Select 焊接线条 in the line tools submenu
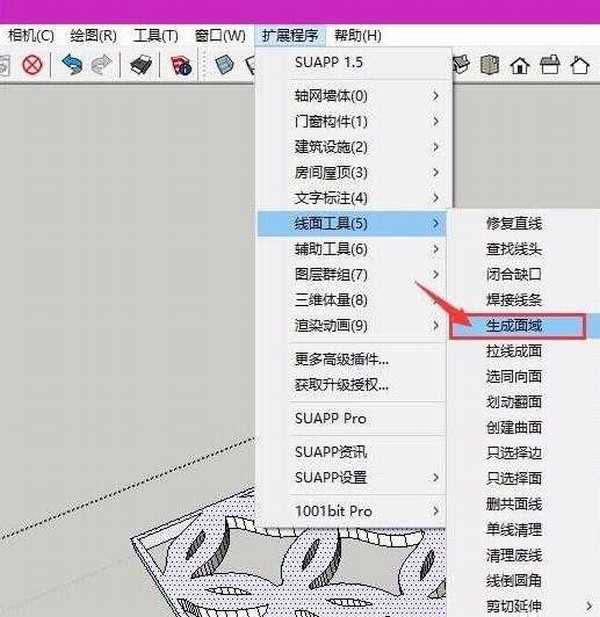 pyautogui.click(x=515, y=299)
